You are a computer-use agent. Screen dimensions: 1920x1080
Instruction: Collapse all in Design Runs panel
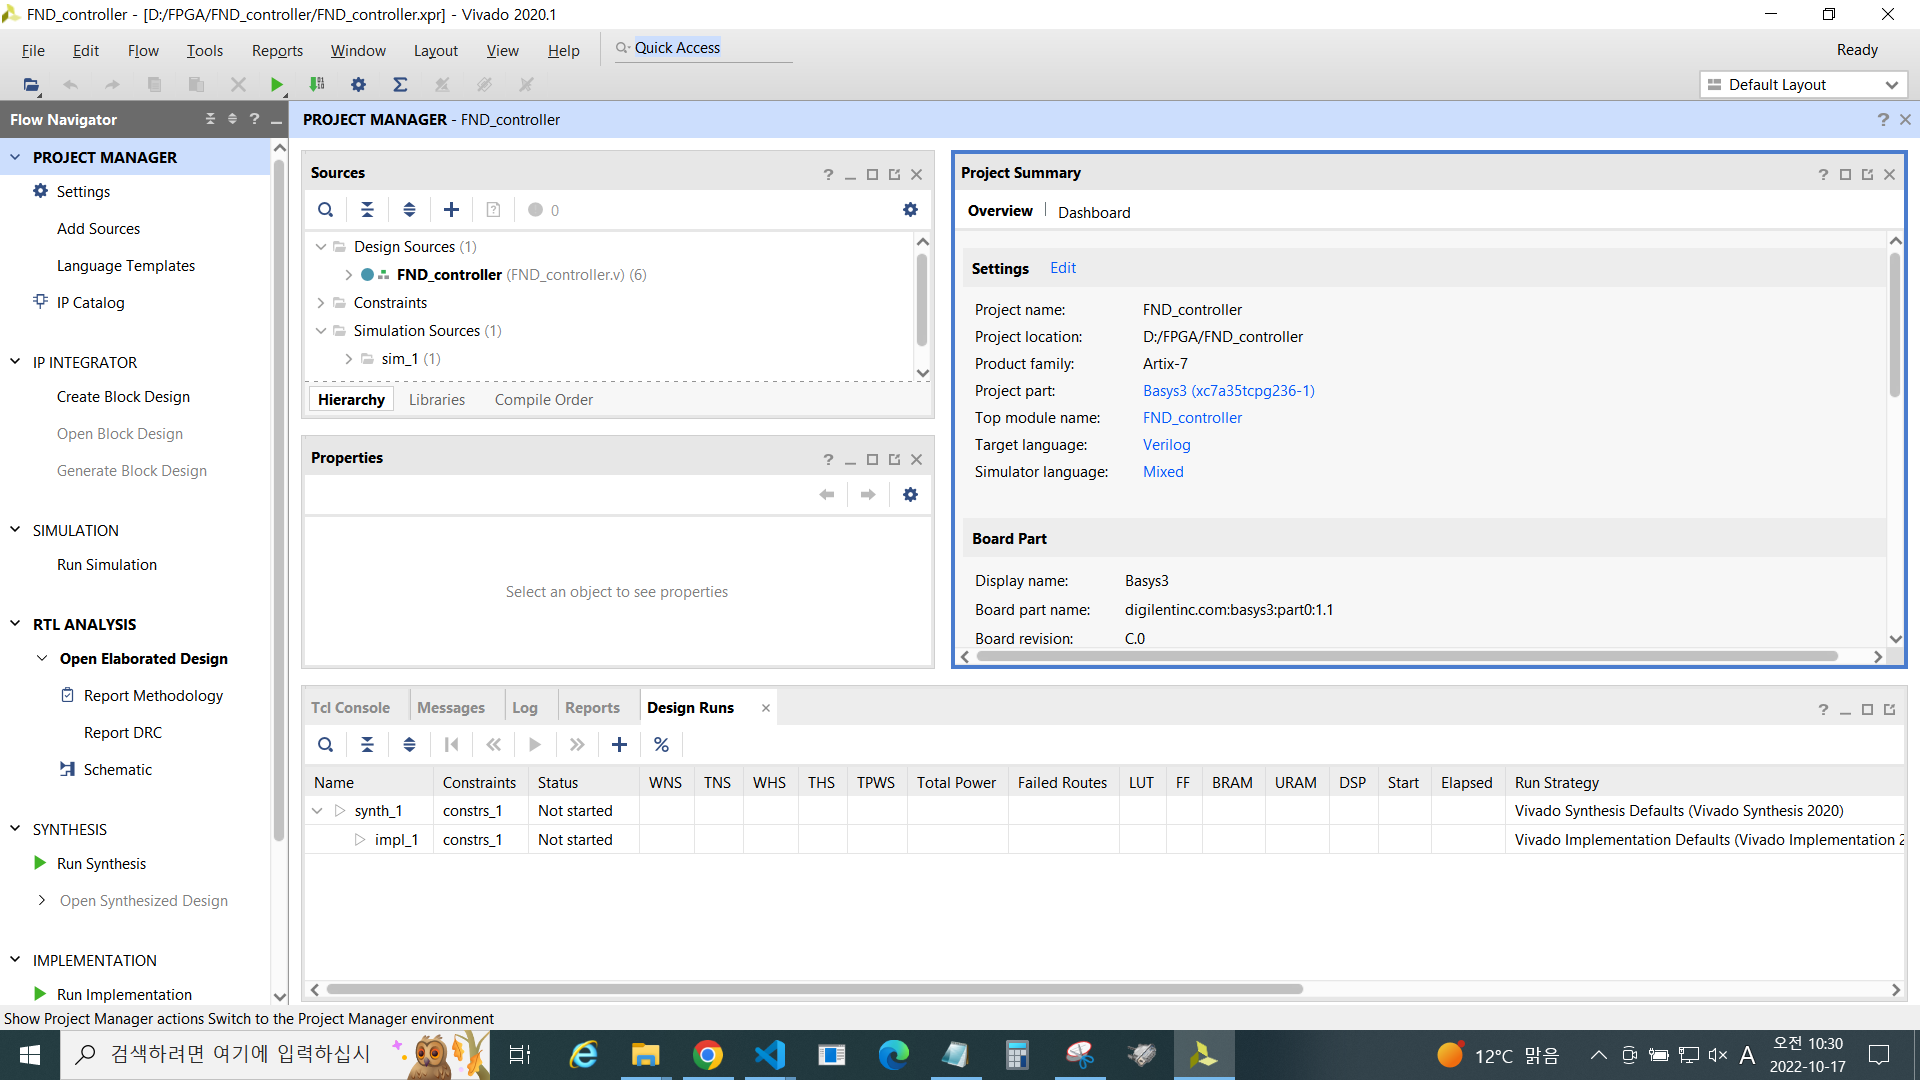click(x=367, y=745)
